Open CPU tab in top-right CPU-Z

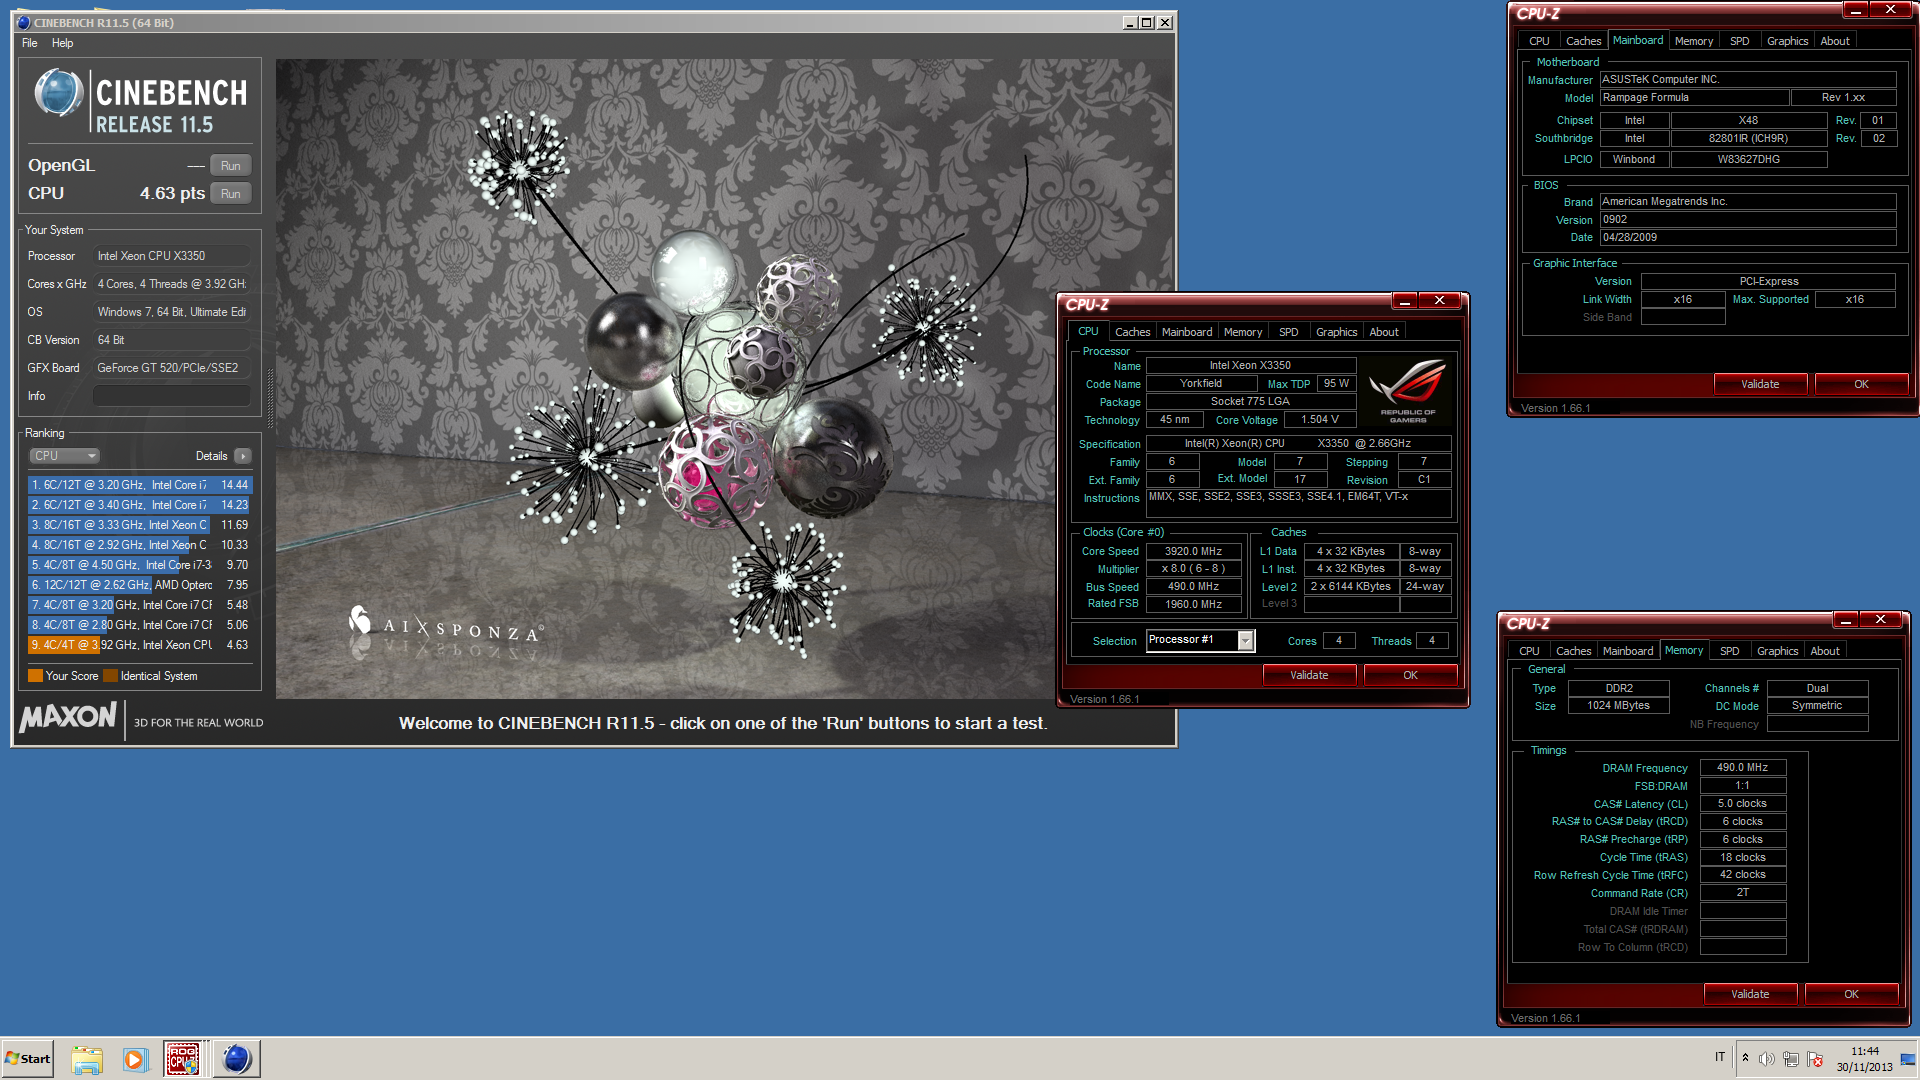[1539, 41]
